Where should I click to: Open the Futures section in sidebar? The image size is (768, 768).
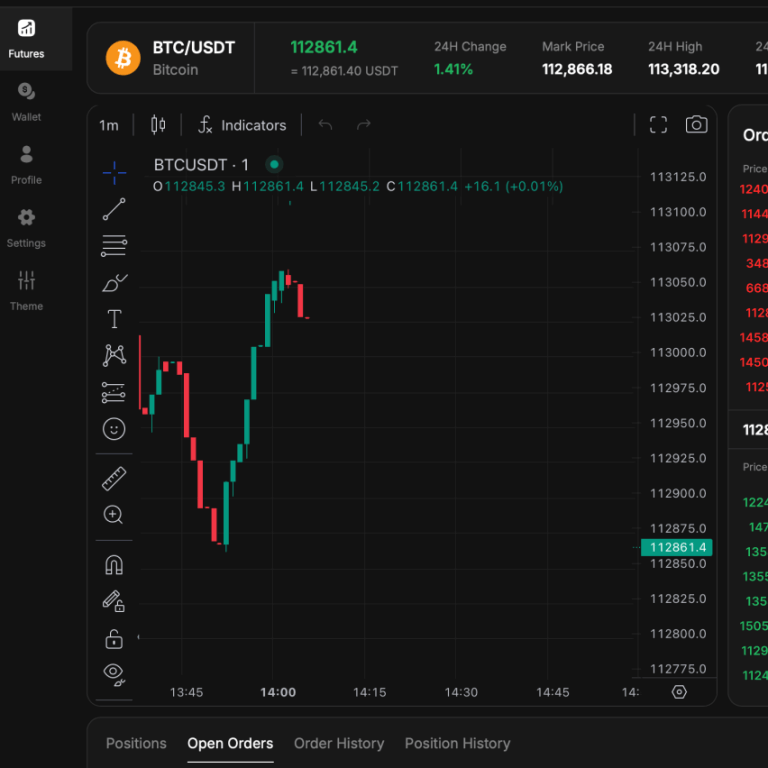point(26,39)
